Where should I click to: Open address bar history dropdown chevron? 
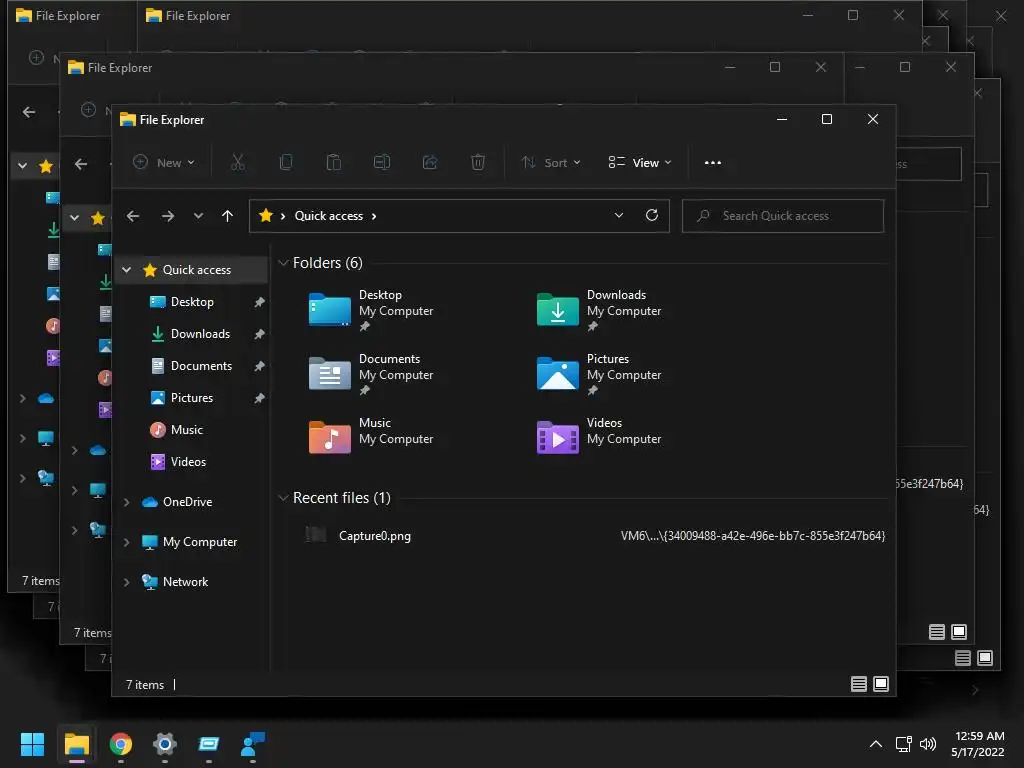(619, 216)
